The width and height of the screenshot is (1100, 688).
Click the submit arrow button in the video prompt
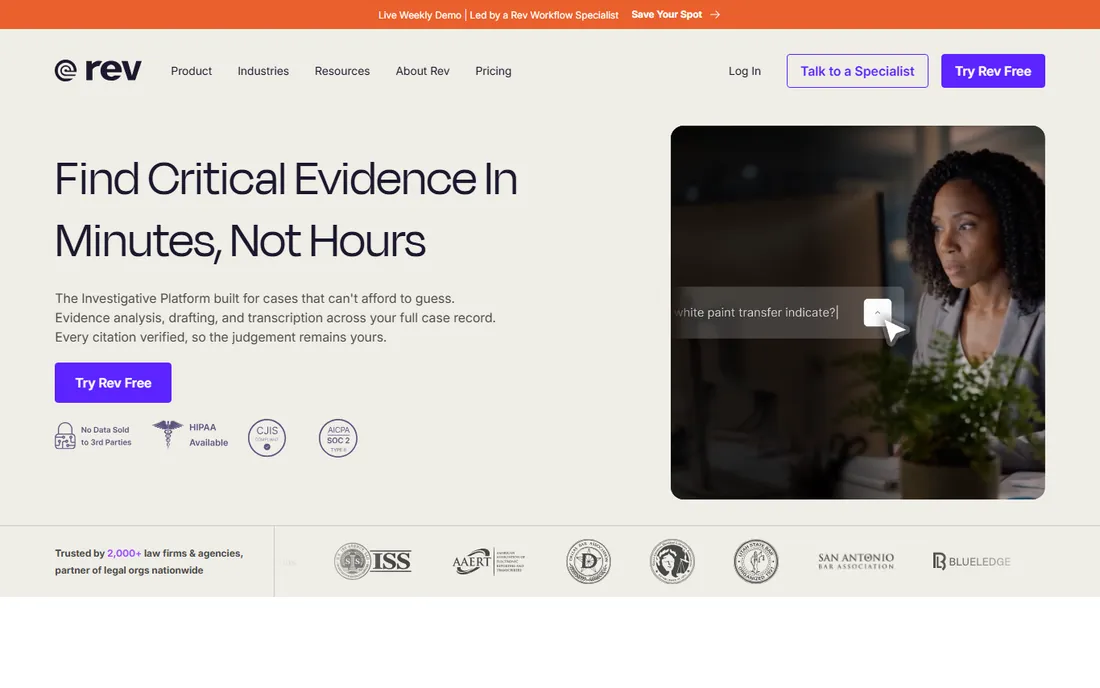pyautogui.click(x=878, y=312)
